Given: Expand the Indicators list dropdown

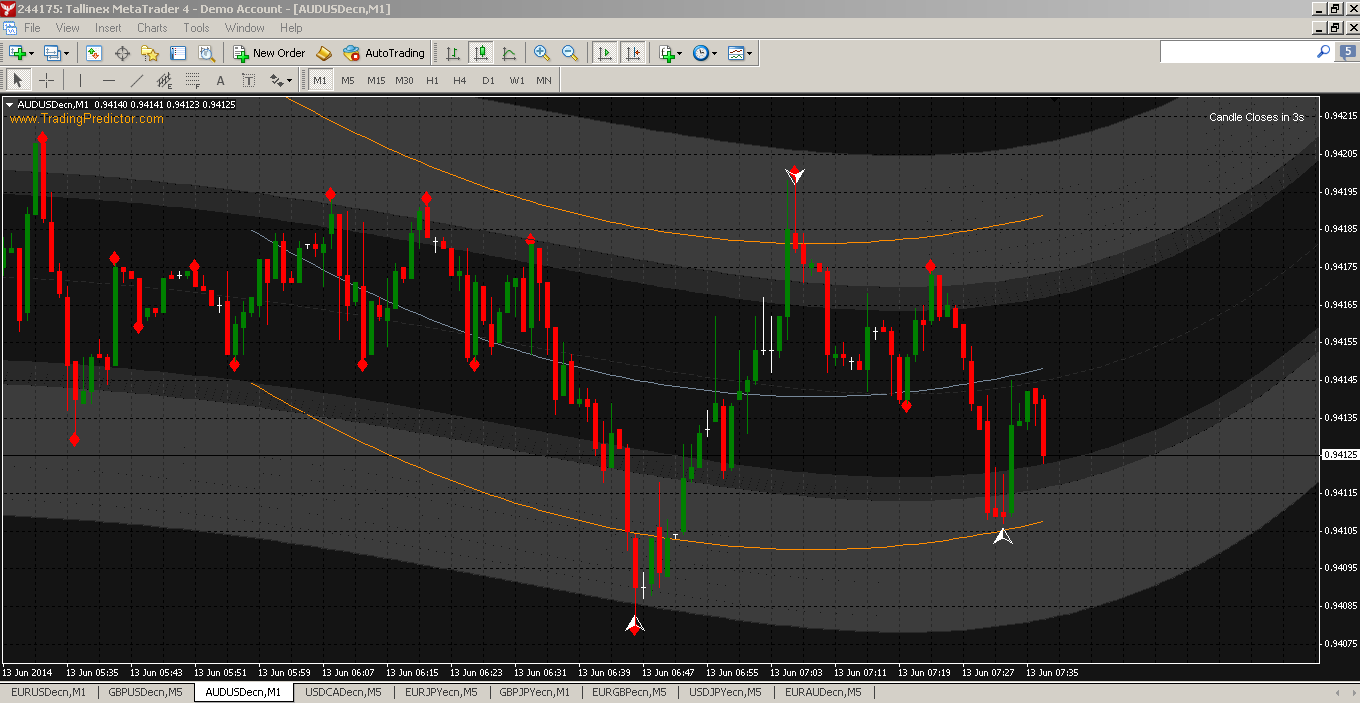Looking at the screenshot, I should [670, 53].
